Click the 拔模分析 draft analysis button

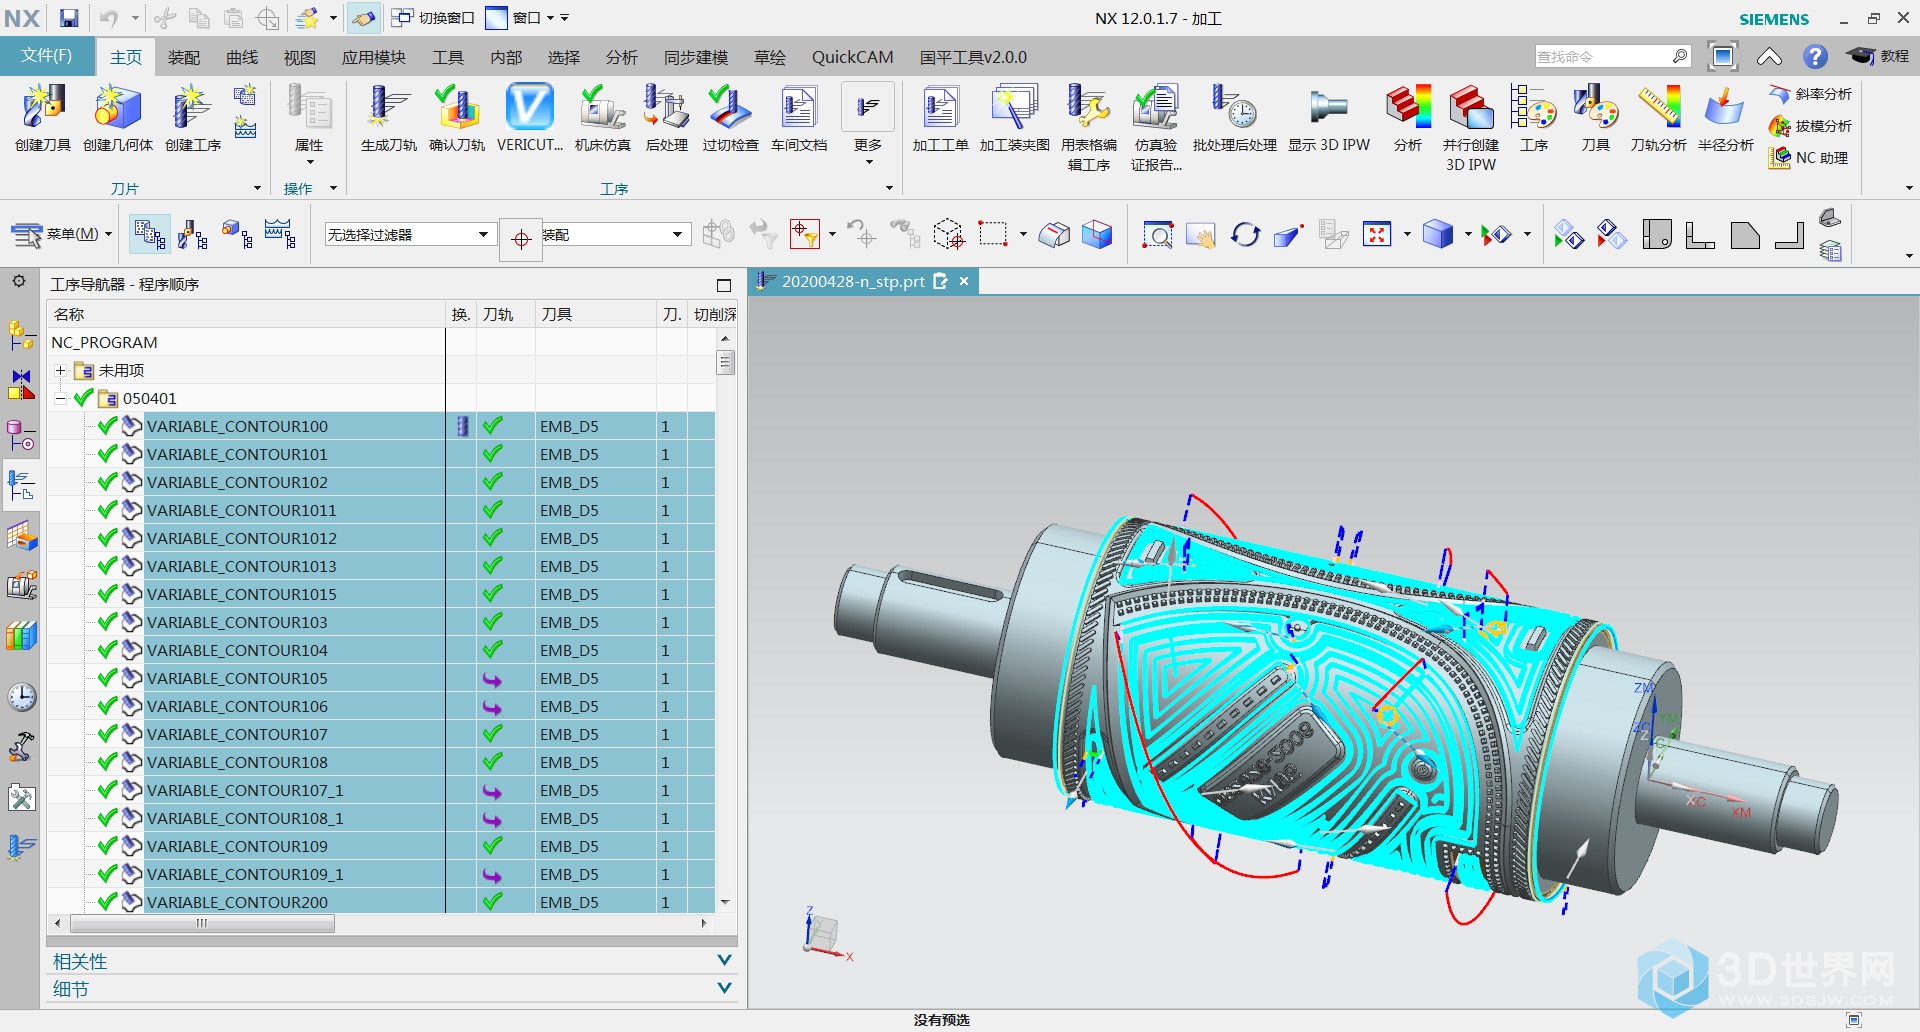tap(1811, 126)
